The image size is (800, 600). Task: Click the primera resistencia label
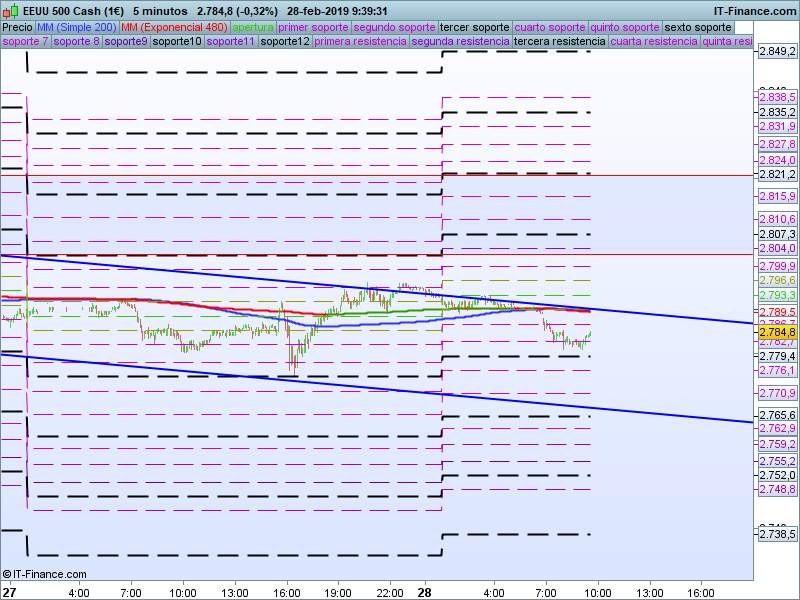pos(360,42)
